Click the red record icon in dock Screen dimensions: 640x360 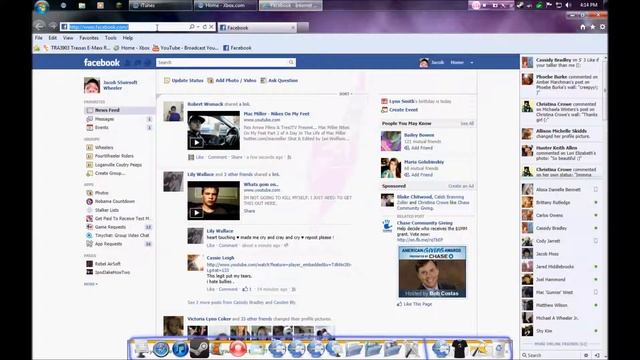(x=238, y=349)
